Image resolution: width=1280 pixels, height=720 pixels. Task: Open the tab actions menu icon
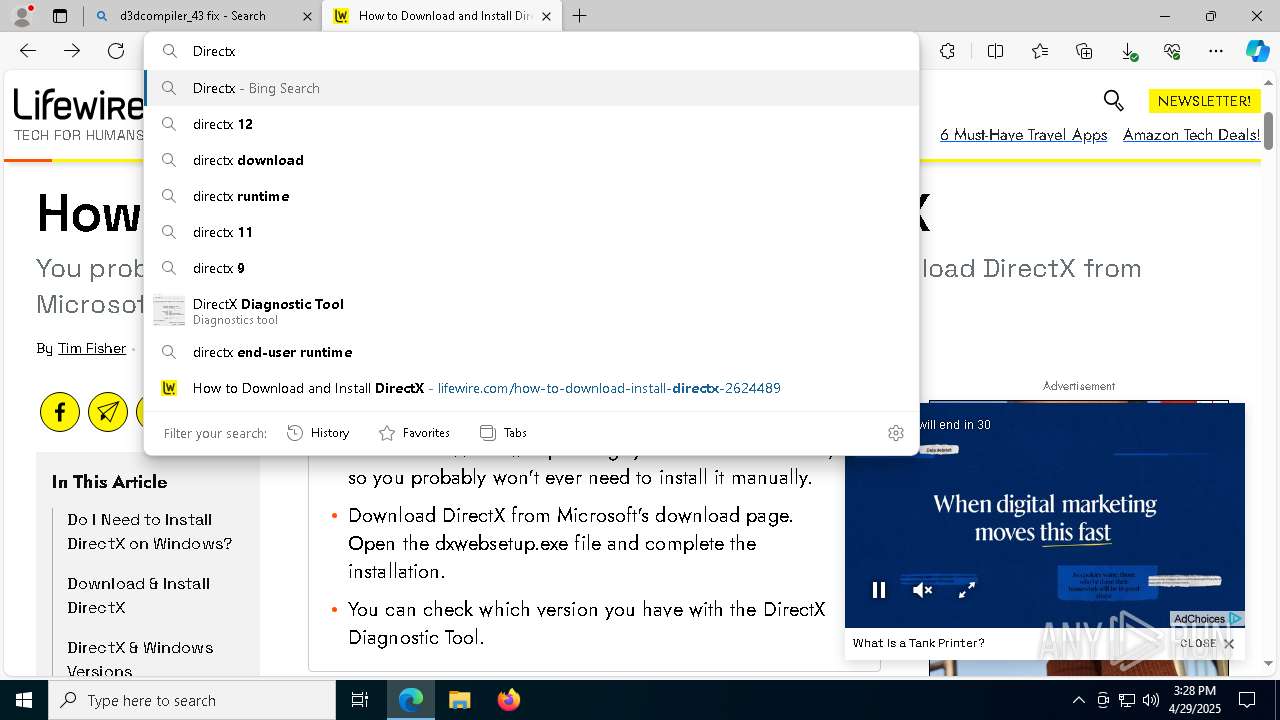[x=60, y=16]
